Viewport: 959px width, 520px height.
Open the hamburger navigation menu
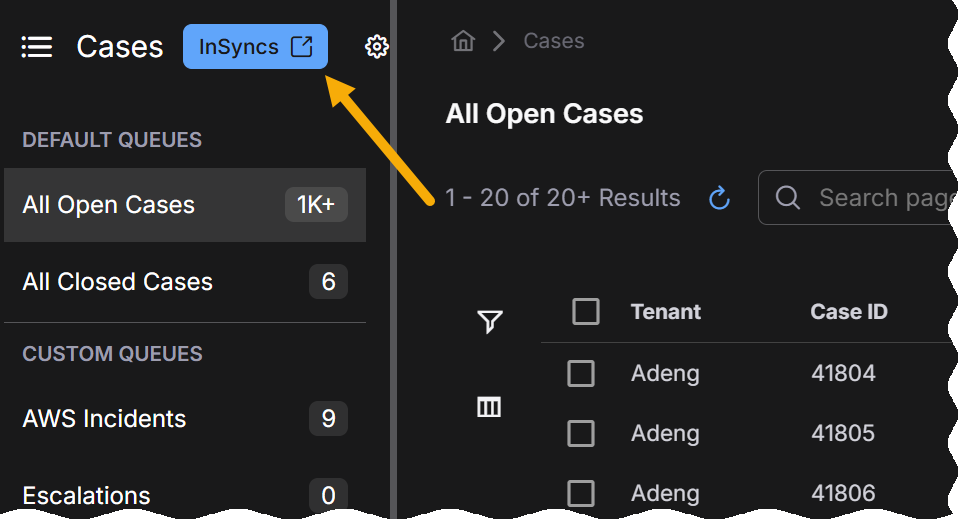(37, 47)
